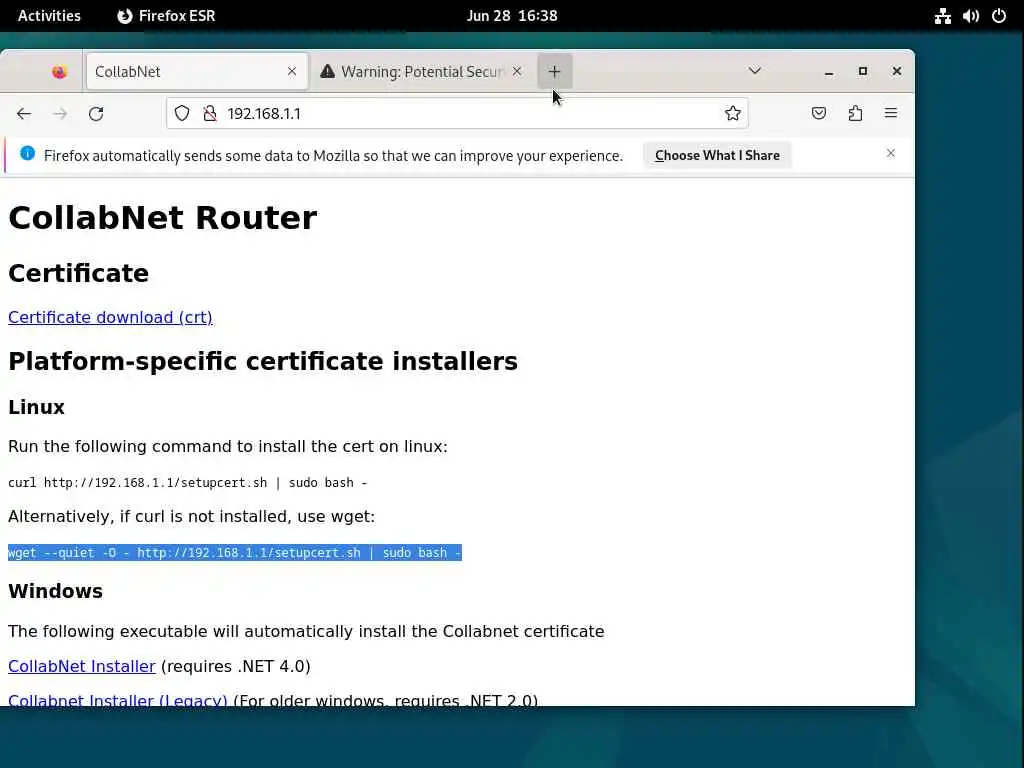Reload the current page
1024x768 pixels.
(96, 114)
